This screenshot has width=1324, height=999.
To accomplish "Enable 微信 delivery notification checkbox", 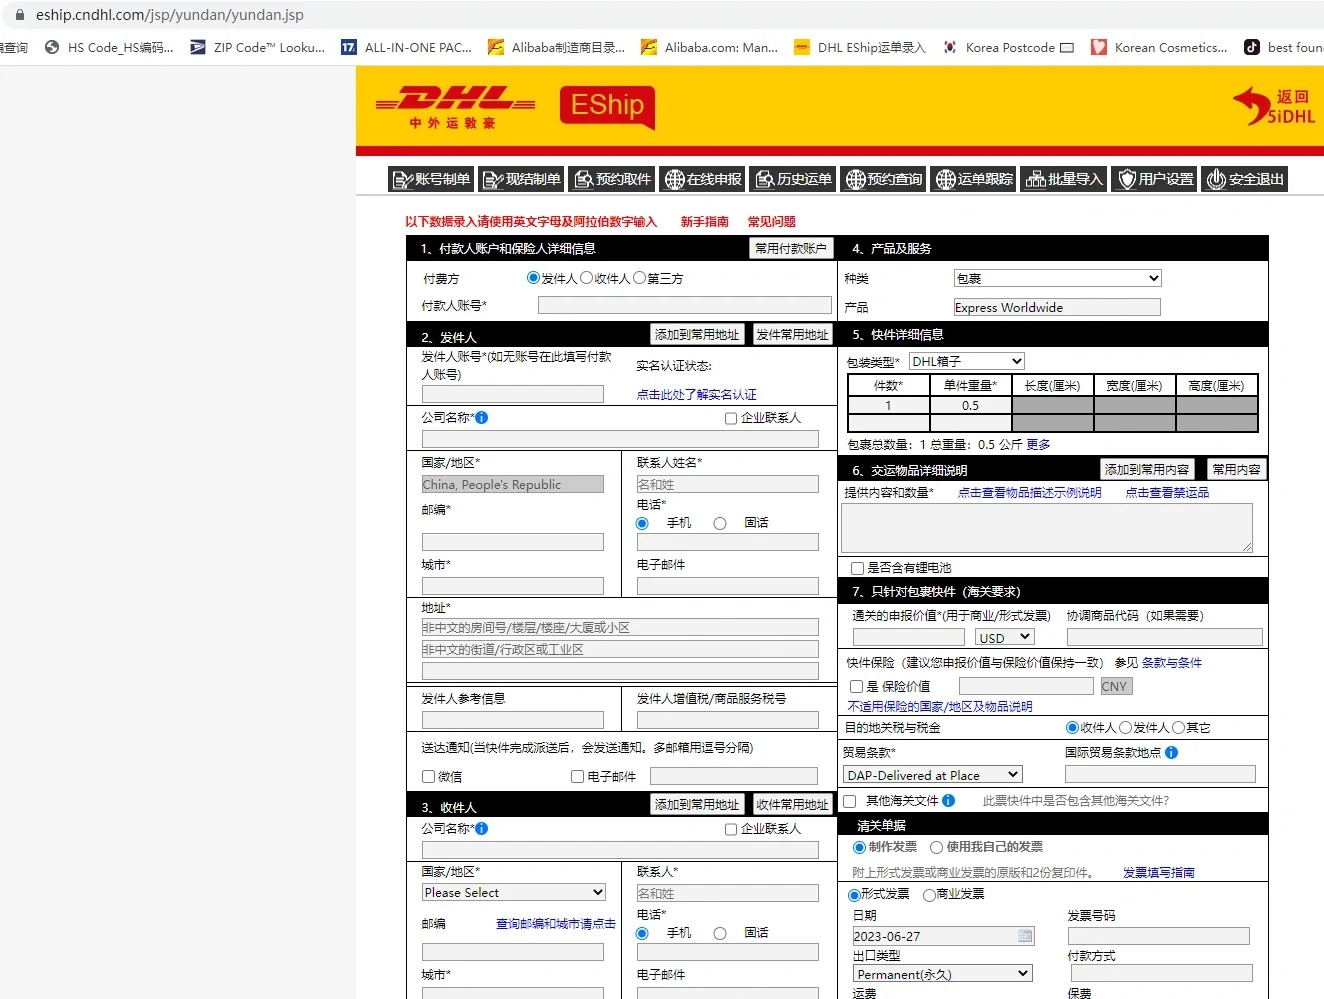I will 429,776.
